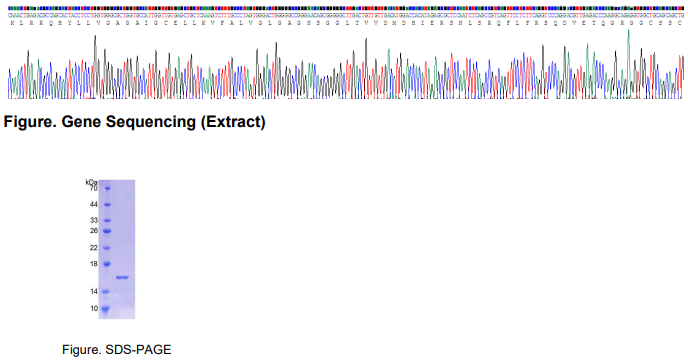This screenshot has height=363, width=688.
Task: Click the amino acid translation row
Action: click(346, 23)
